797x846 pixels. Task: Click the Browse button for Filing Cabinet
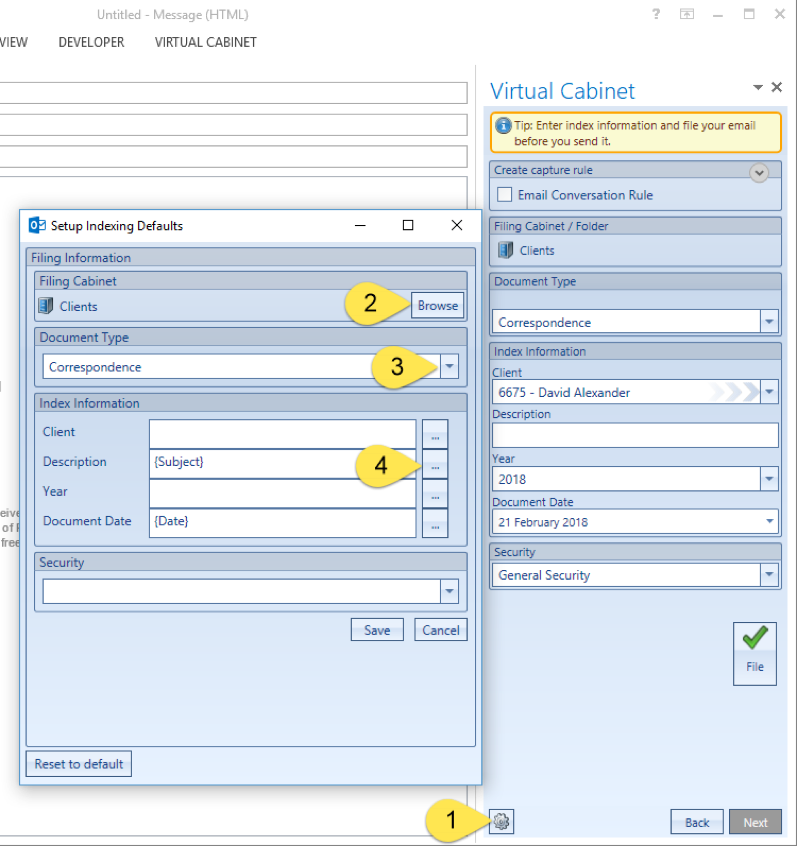point(438,305)
